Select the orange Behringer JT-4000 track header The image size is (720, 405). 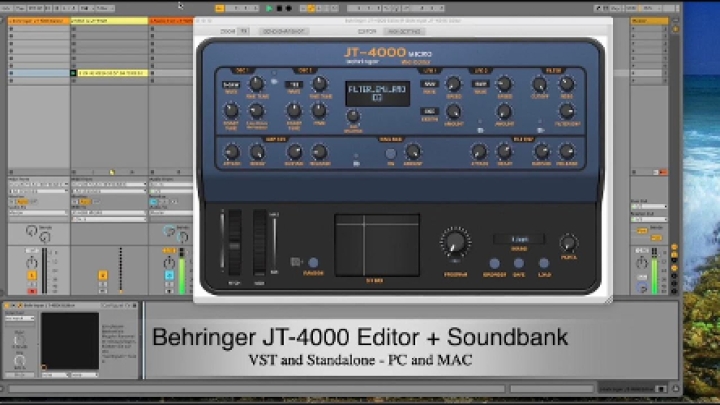tap(39, 21)
